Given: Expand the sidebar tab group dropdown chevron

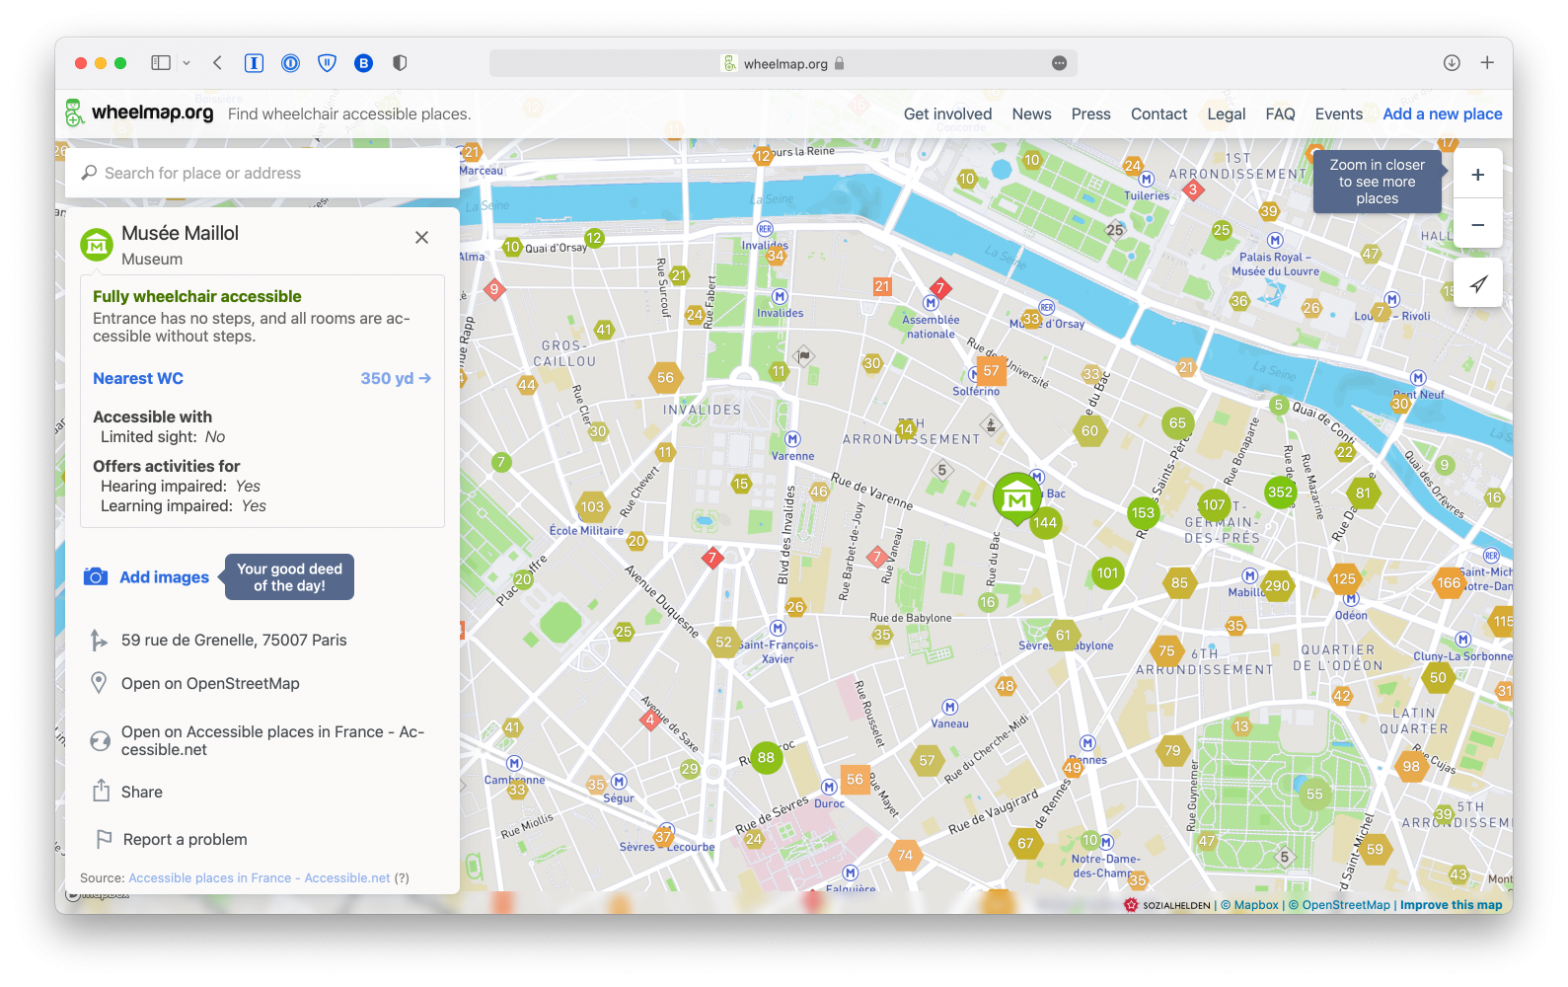Looking at the screenshot, I should (186, 63).
